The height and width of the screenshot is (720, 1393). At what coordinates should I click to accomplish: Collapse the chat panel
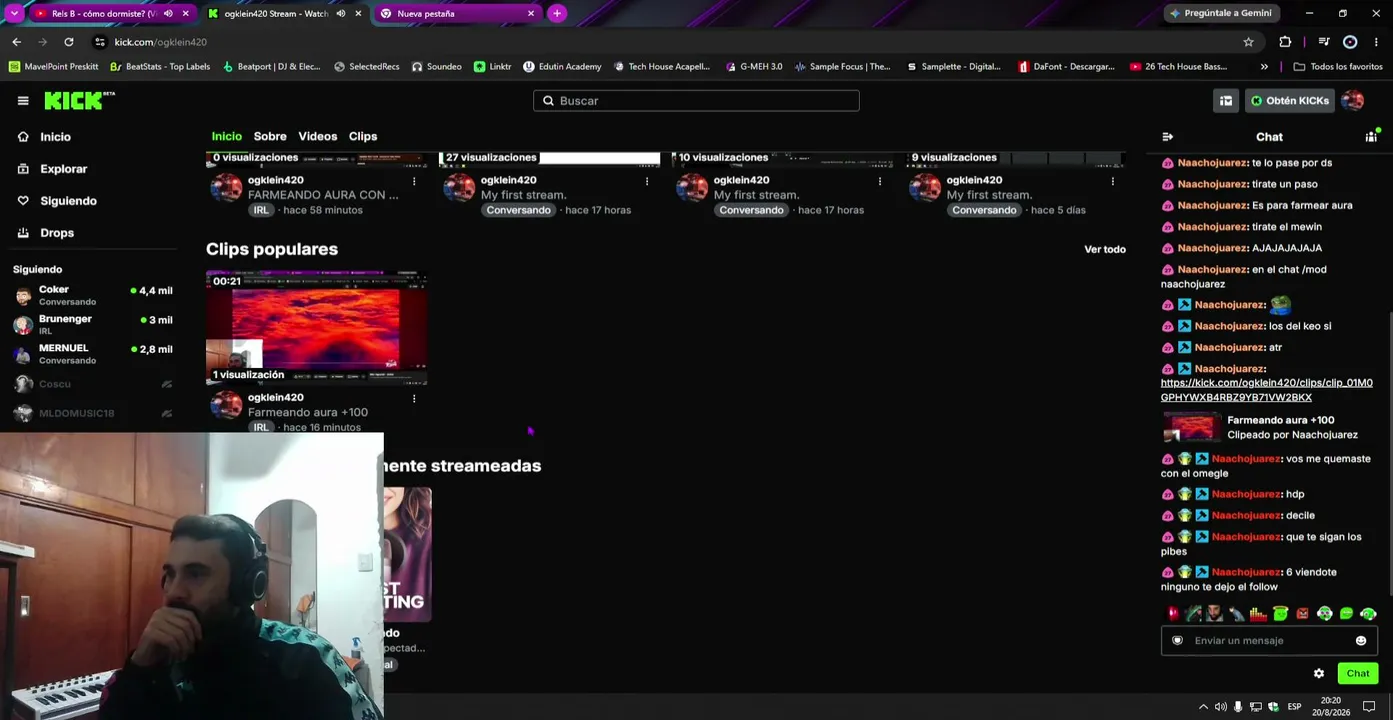(x=1167, y=137)
